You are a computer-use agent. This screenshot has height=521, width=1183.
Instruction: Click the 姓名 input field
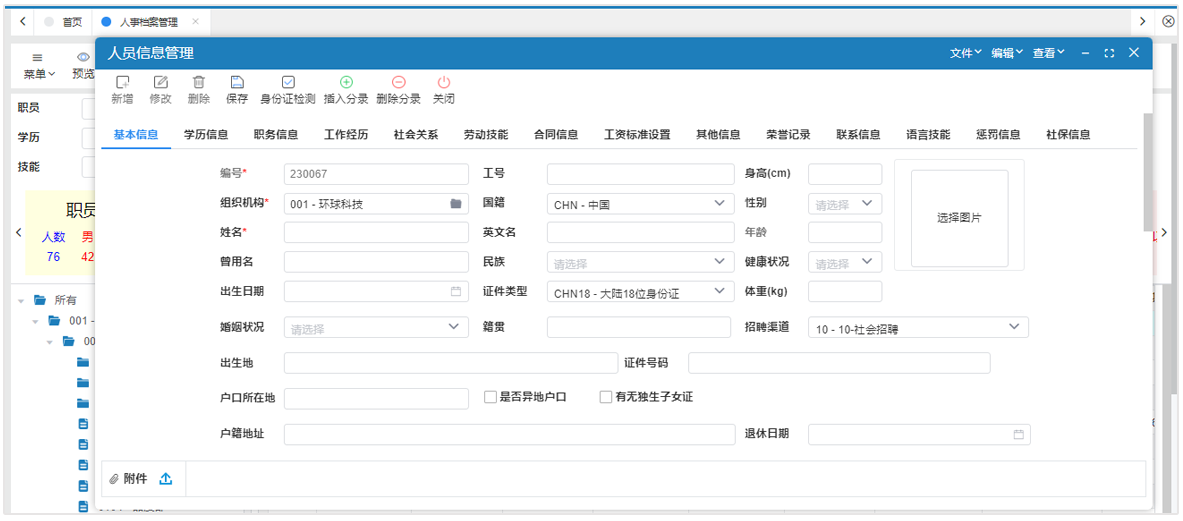[376, 233]
